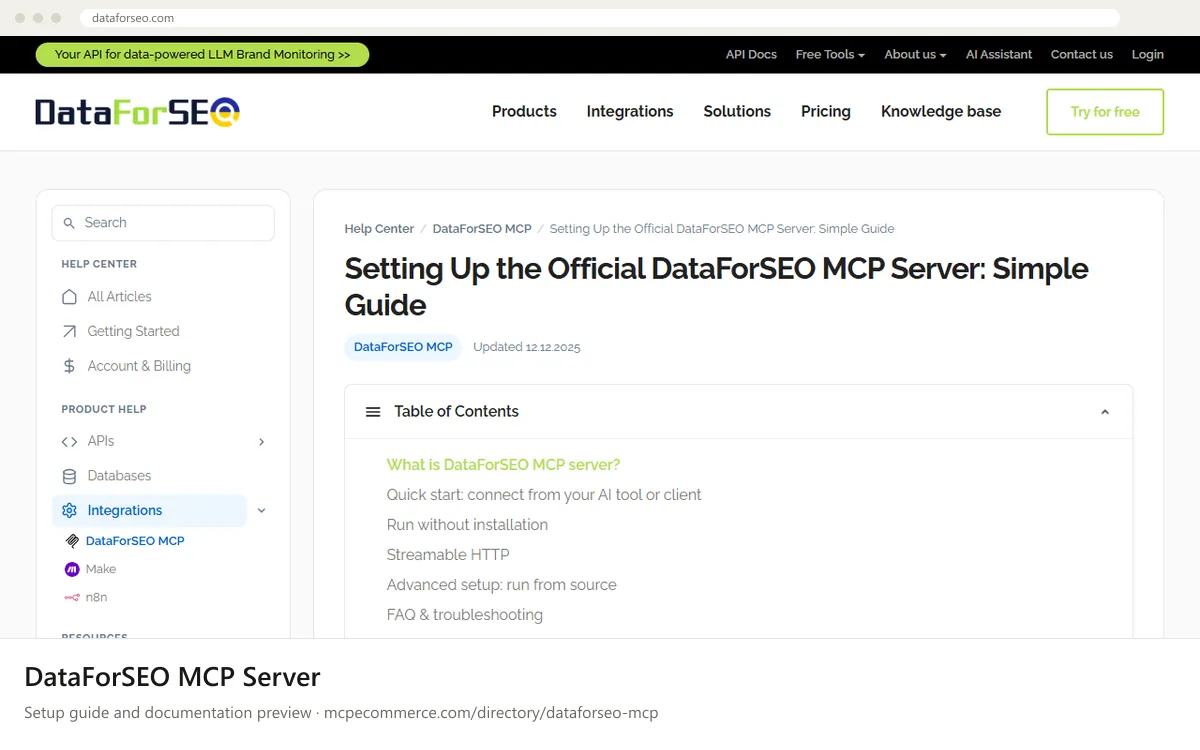This screenshot has height=750, width=1200.
Task: Click the current page breadcrumb title
Action: [x=722, y=229]
